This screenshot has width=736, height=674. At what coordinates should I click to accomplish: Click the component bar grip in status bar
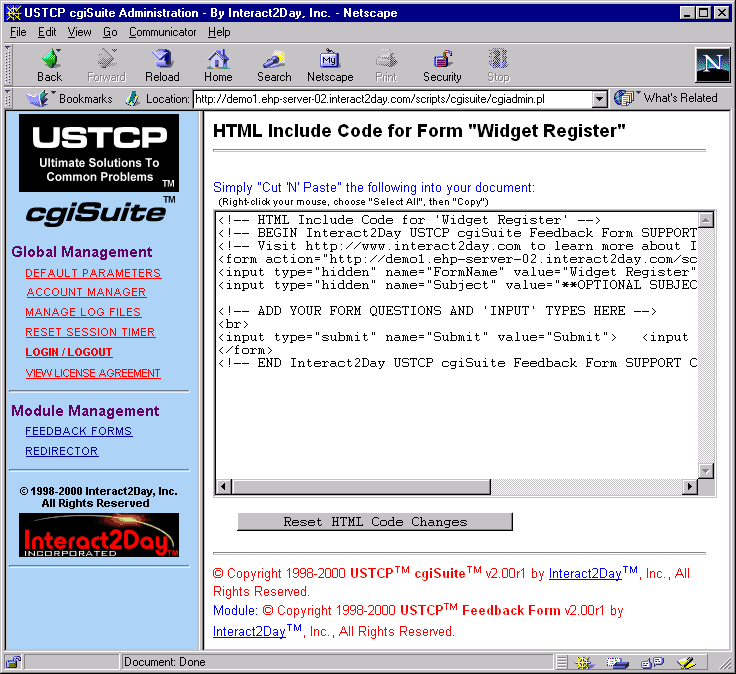(562, 662)
